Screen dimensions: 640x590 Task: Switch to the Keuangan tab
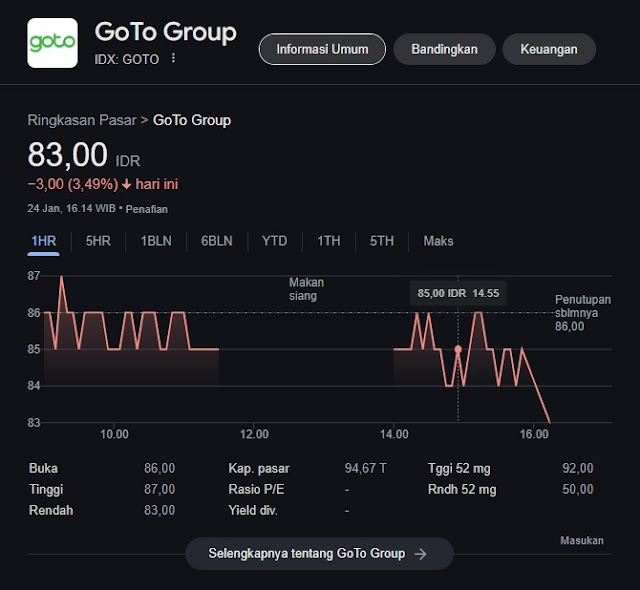tap(549, 49)
